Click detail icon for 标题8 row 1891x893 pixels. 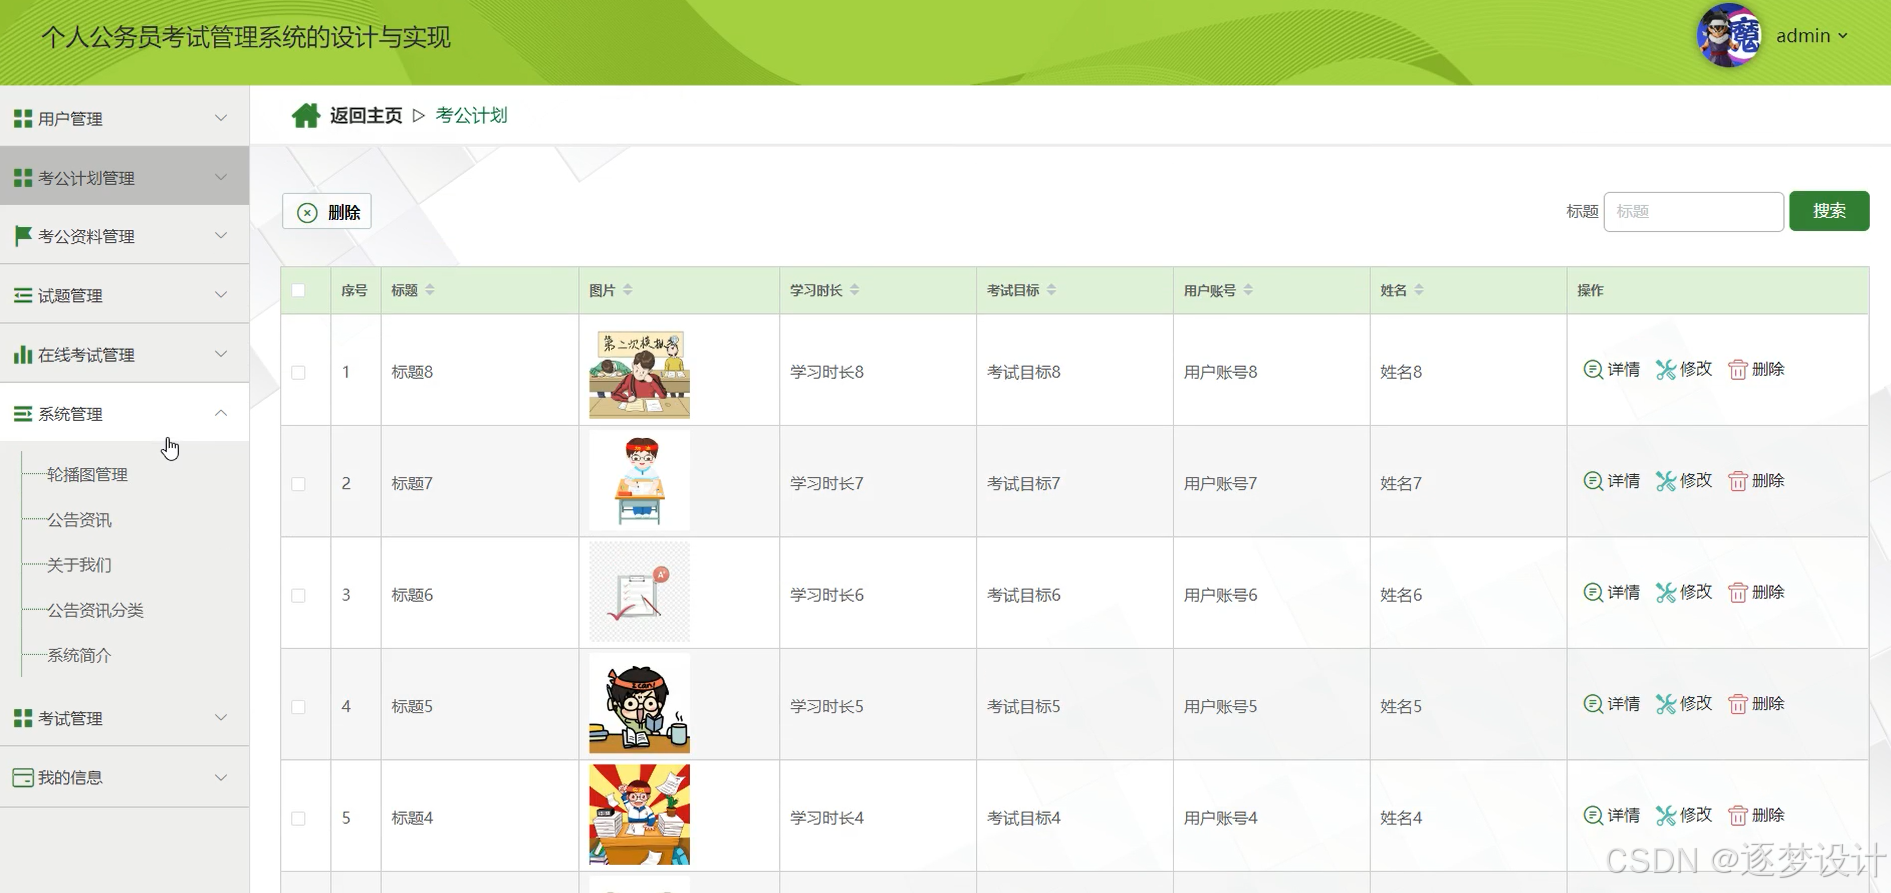pyautogui.click(x=1593, y=369)
